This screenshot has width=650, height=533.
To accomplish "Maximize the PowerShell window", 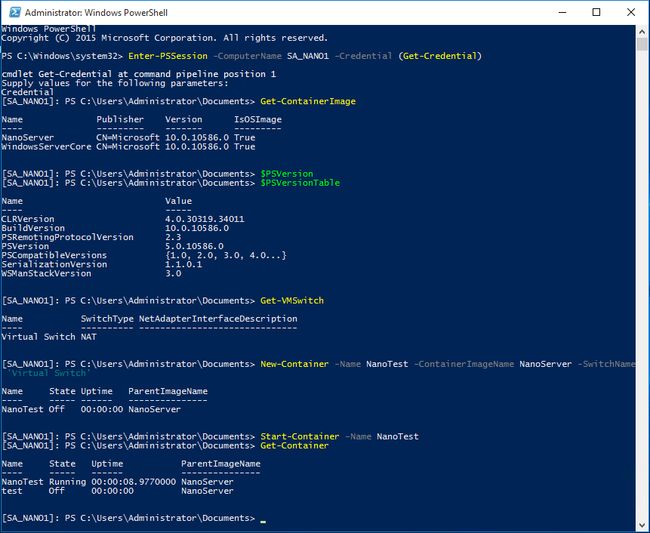I will coord(596,12).
